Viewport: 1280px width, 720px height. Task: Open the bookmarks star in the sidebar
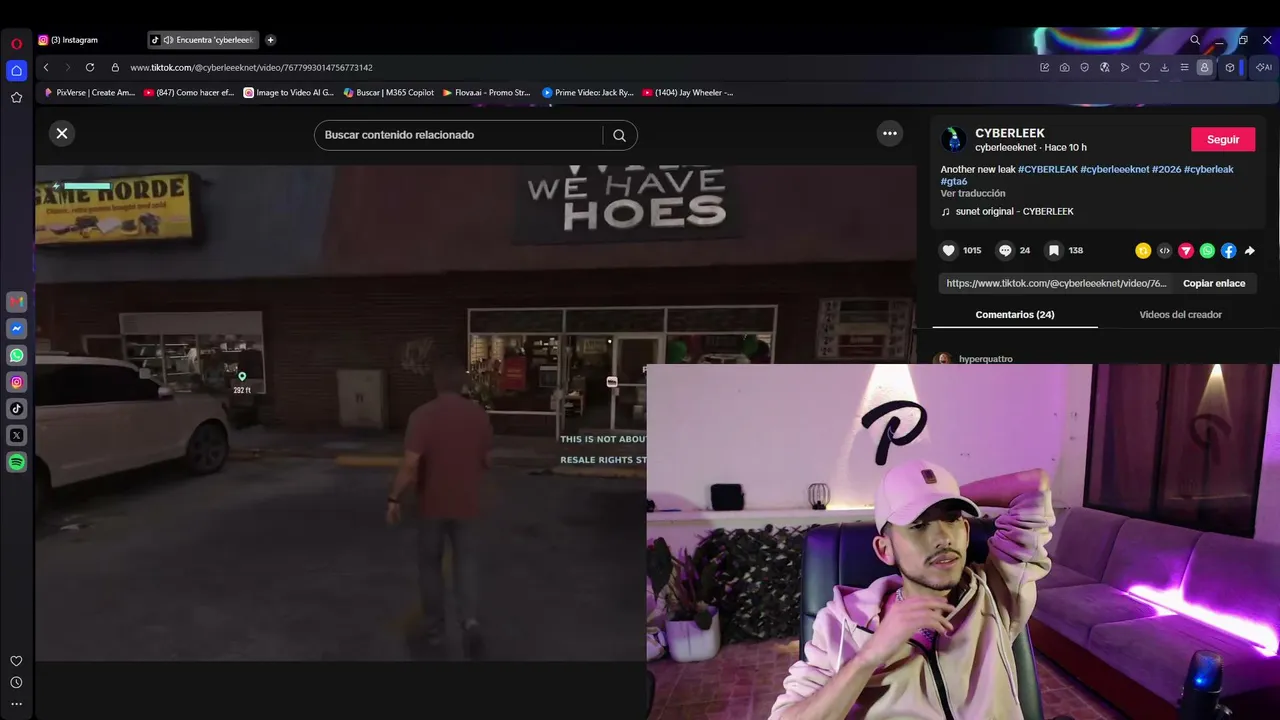point(16,97)
